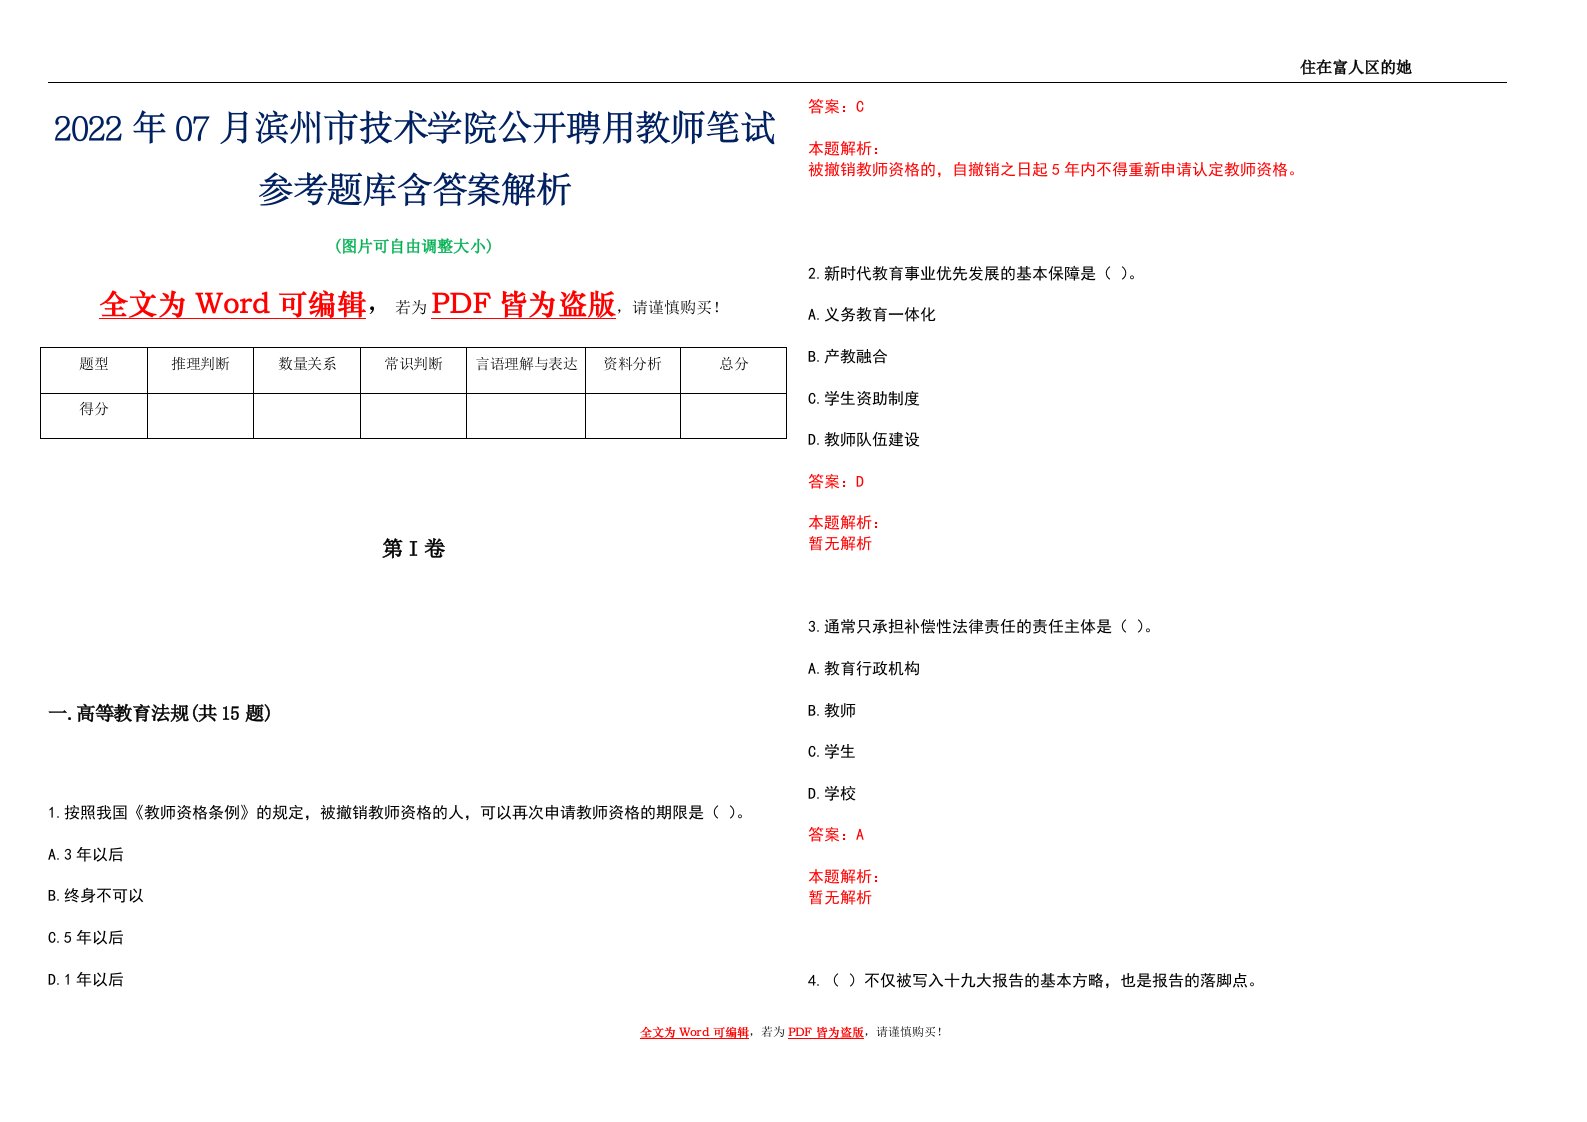
Task: Click section heading 一.高等教育法规(共15题)
Action: (160, 713)
